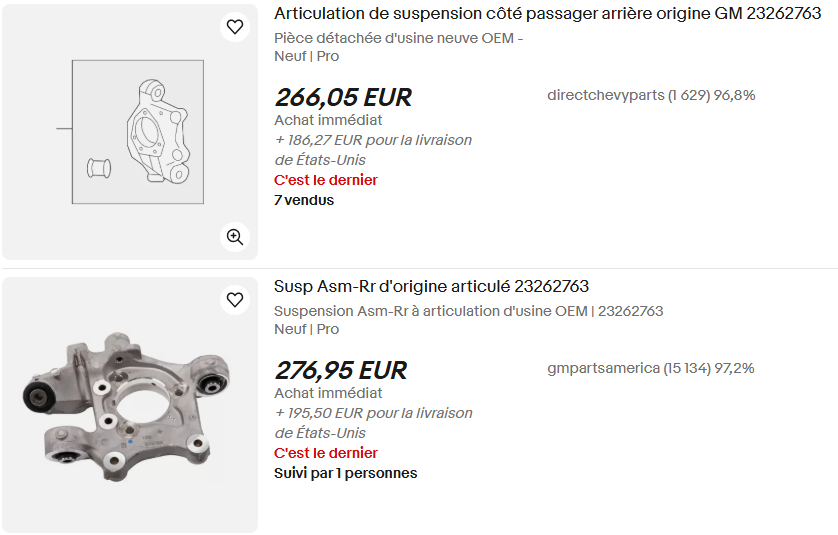Click the '7 vendus' sold count
This screenshot has height=535, width=838.
click(x=304, y=200)
